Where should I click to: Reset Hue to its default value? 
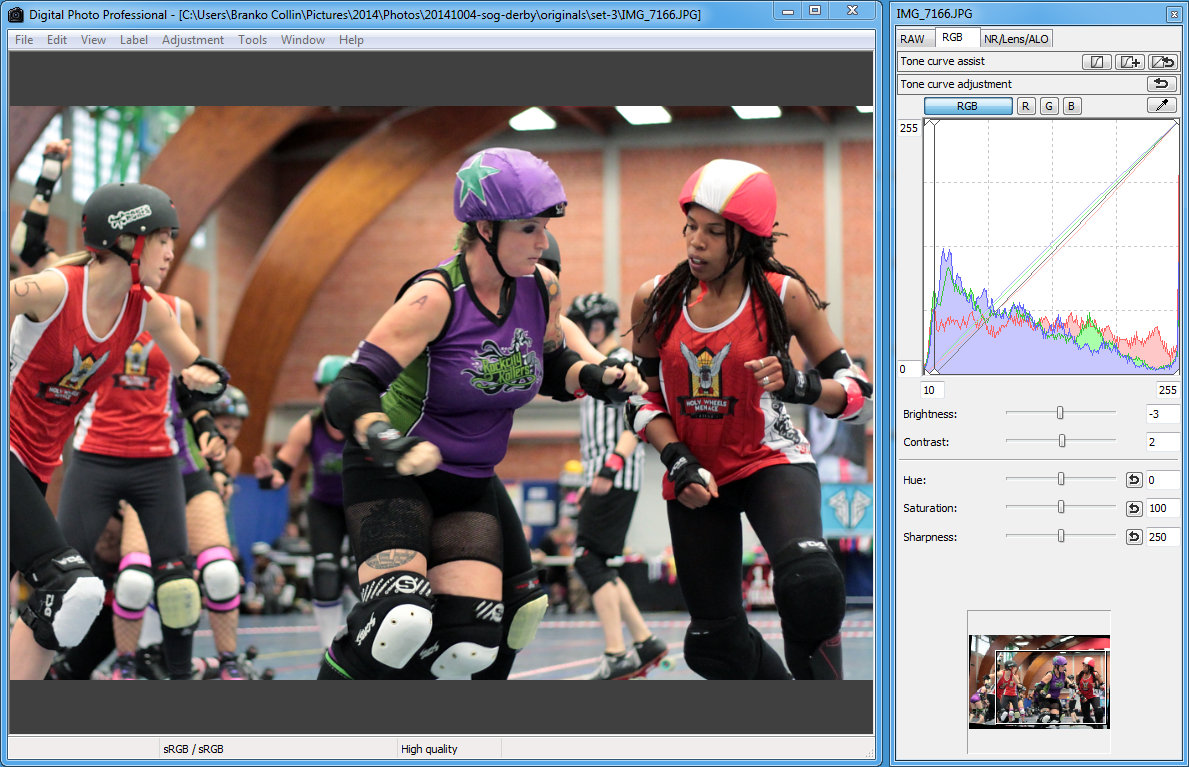(1134, 480)
